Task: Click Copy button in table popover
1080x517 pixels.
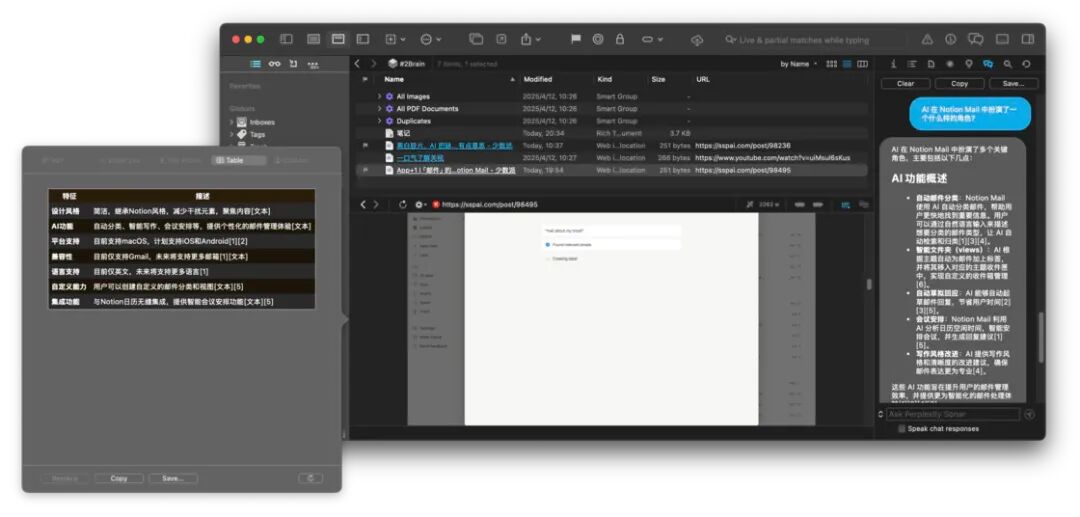Action: (x=118, y=478)
